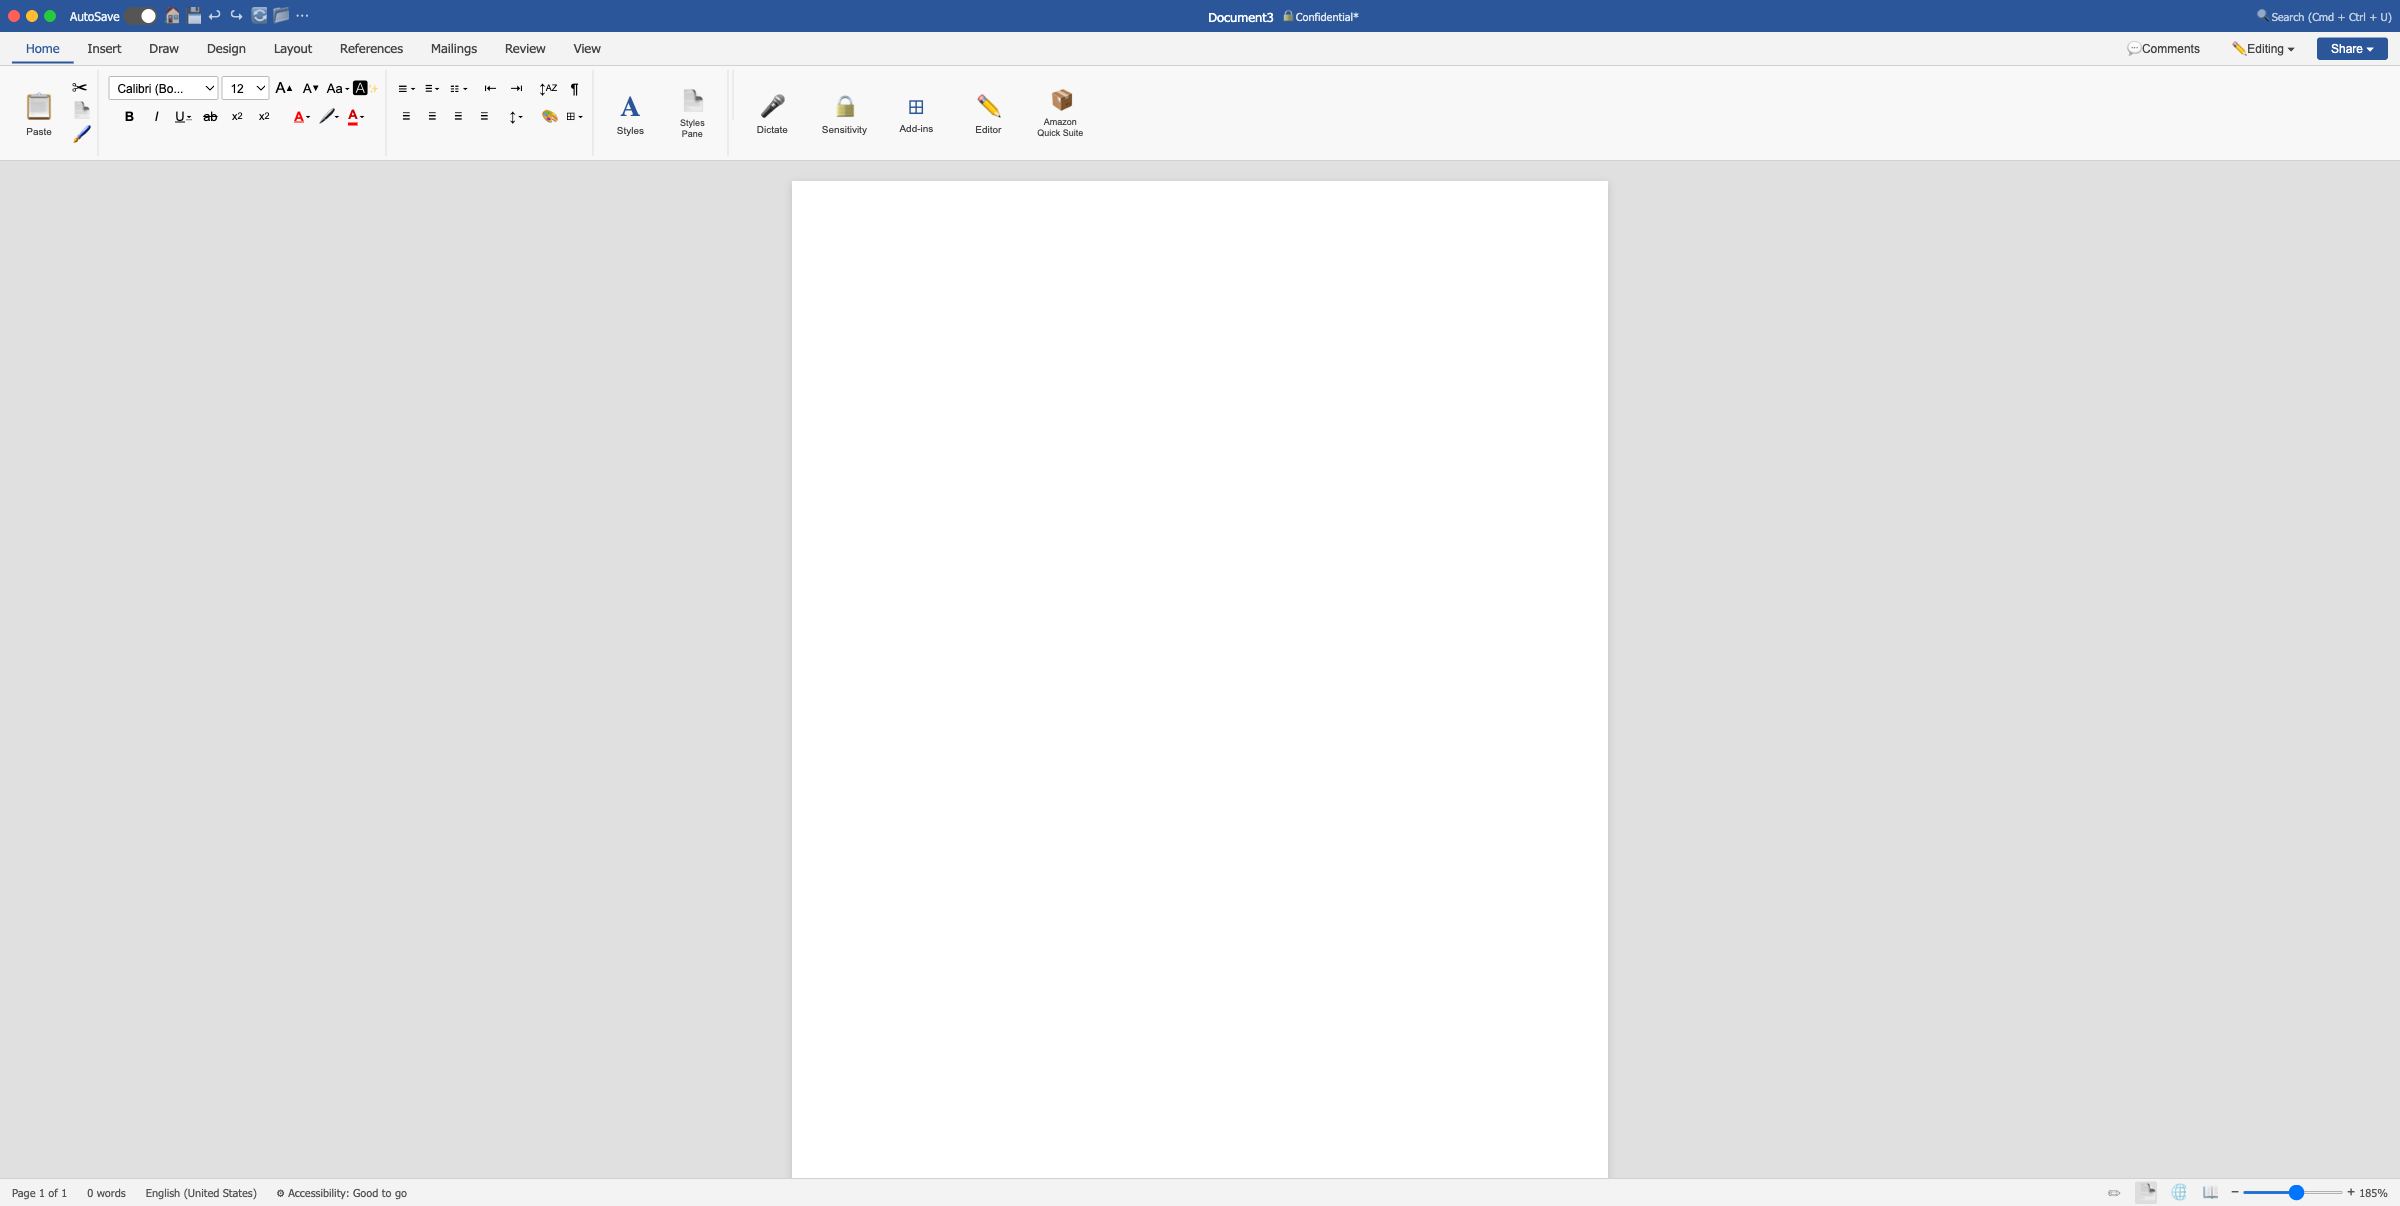Open the Add-ins panel
The image size is (2400, 1206).
point(915,112)
